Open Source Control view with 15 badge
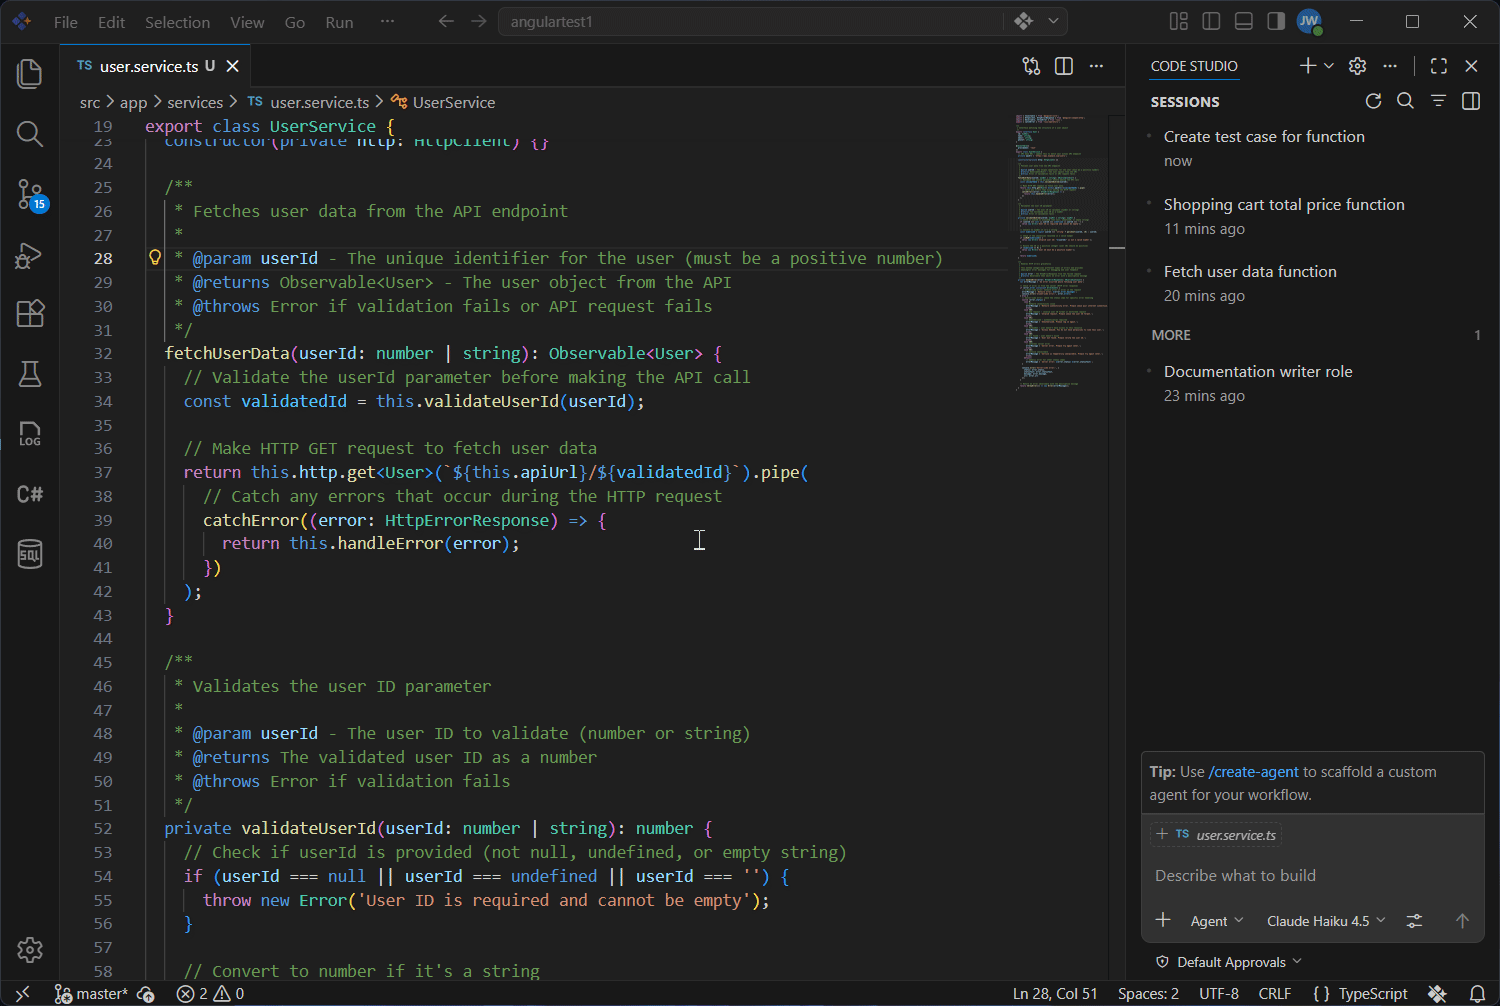 coord(30,194)
